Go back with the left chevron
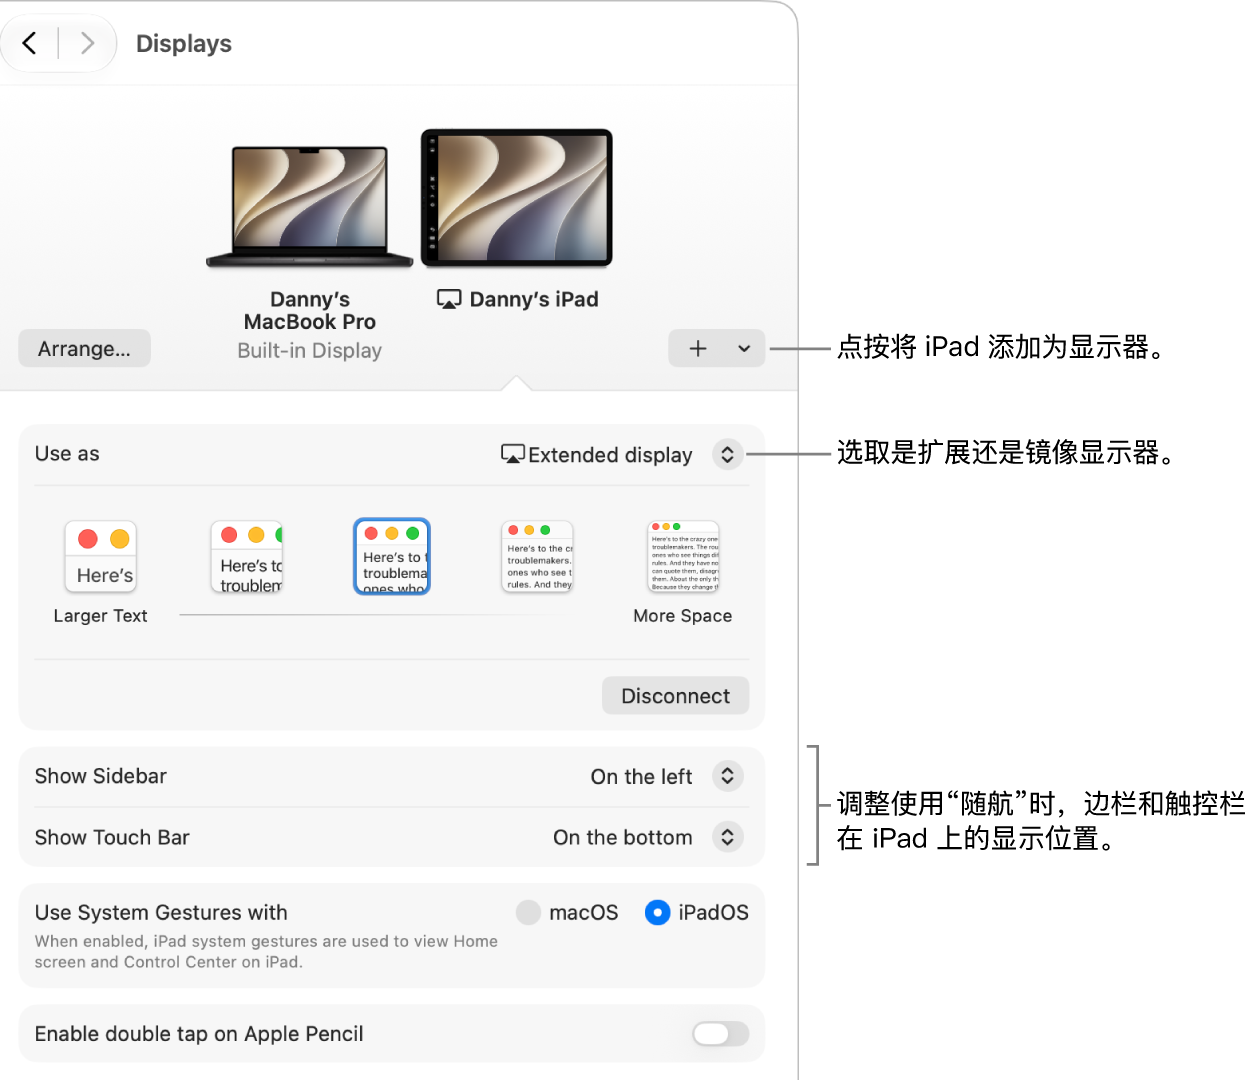This screenshot has height=1080, width=1248. (x=30, y=43)
